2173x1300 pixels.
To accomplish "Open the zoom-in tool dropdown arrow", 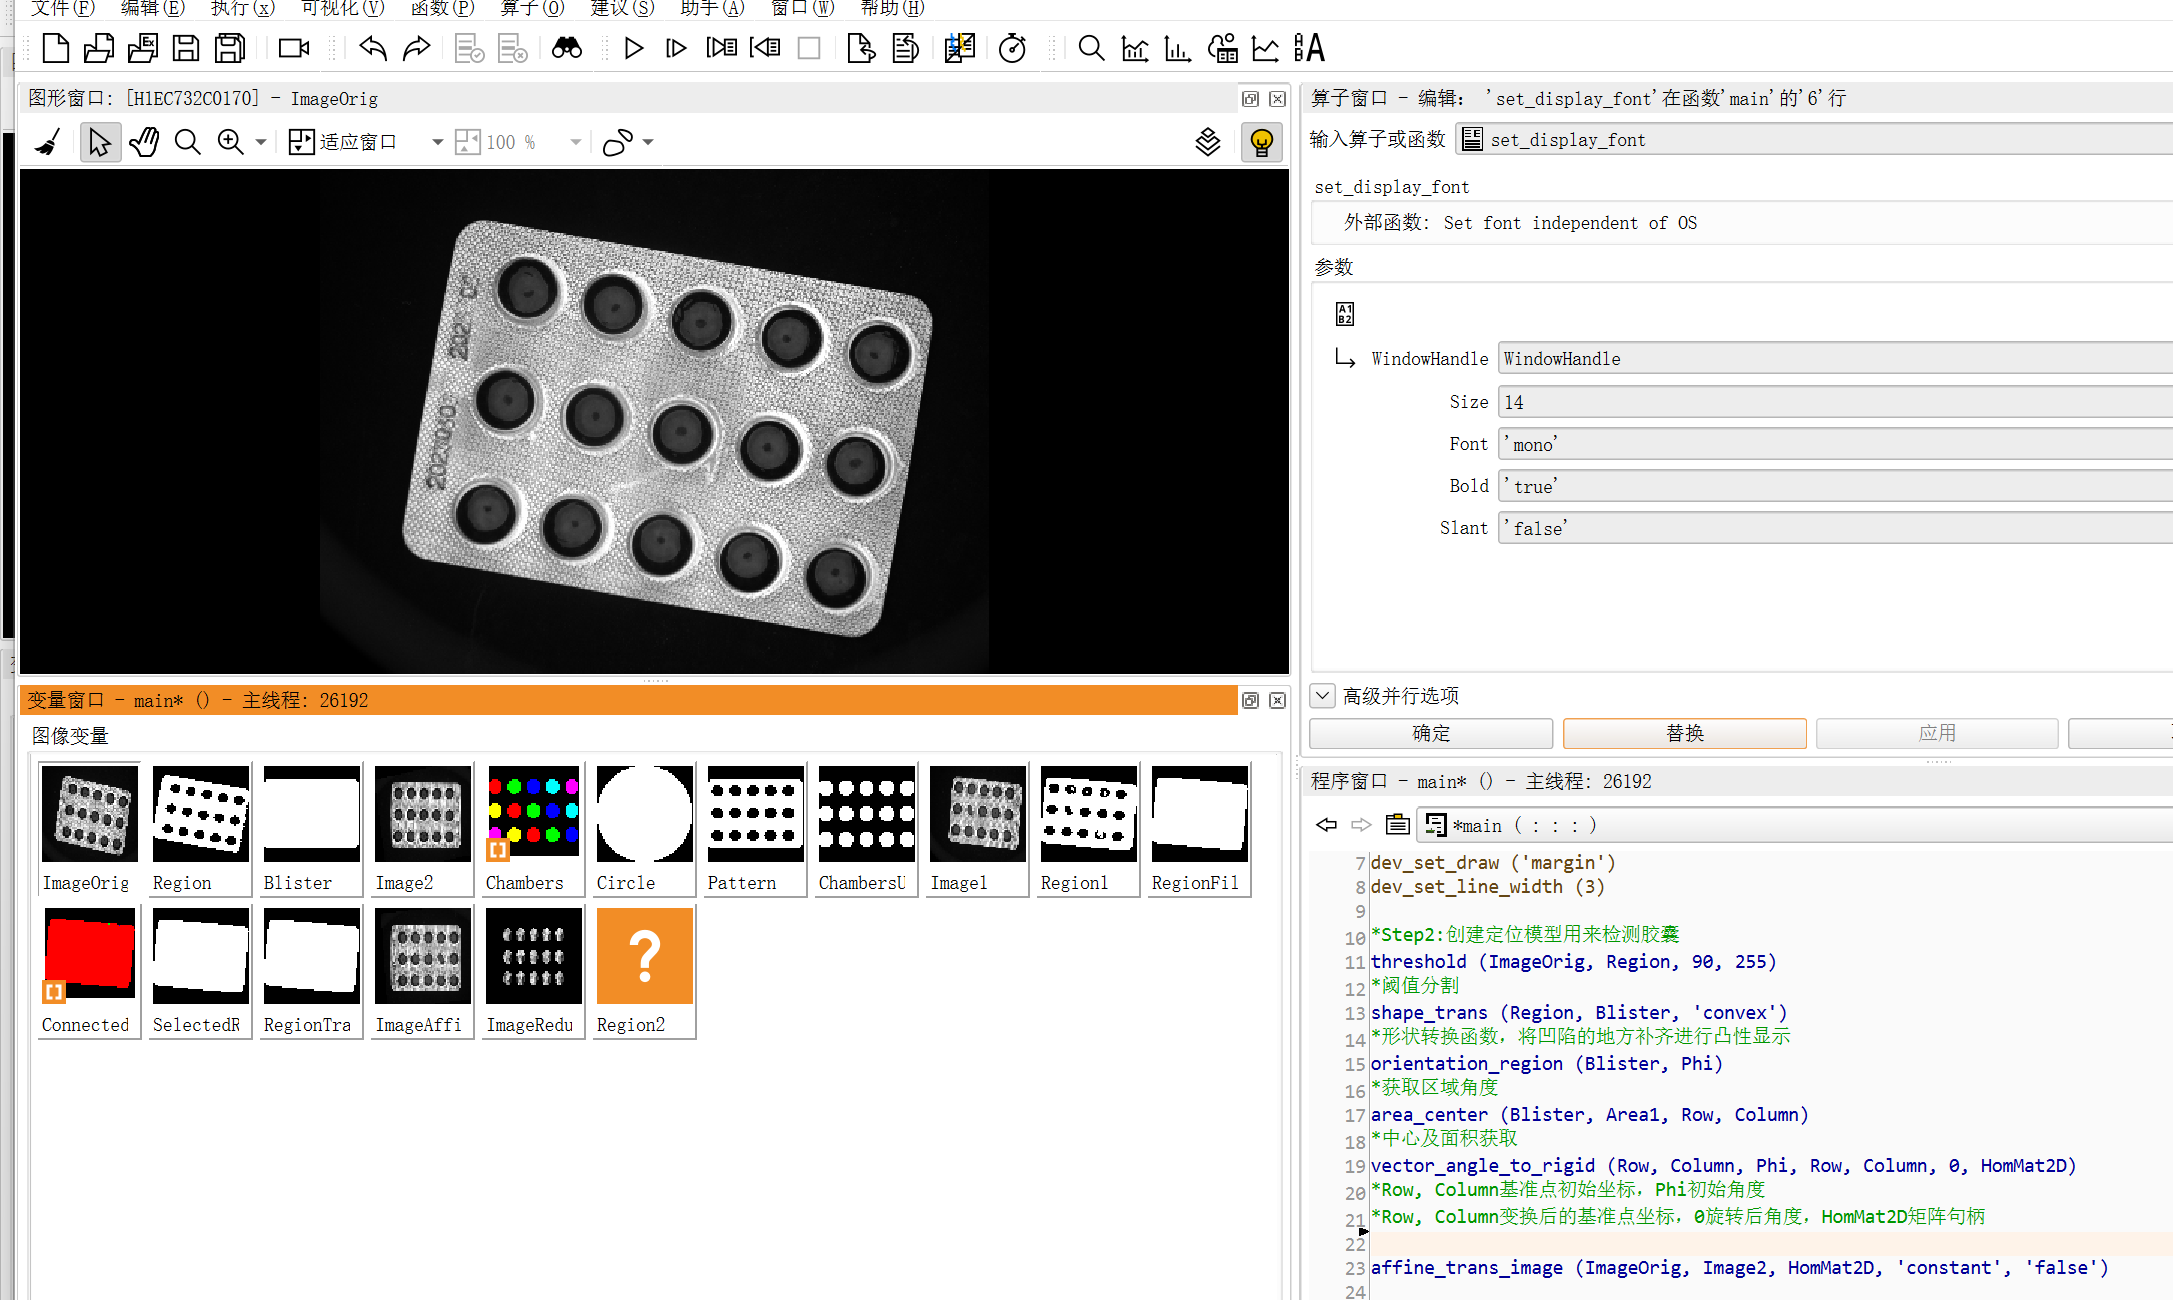I will tap(261, 142).
